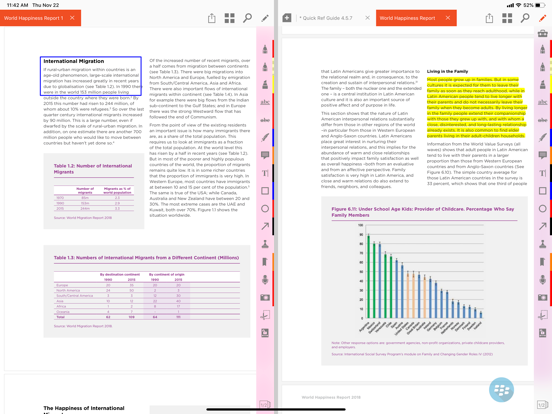
Task: Select signature tool in left toolbar
Action: click(x=265, y=315)
